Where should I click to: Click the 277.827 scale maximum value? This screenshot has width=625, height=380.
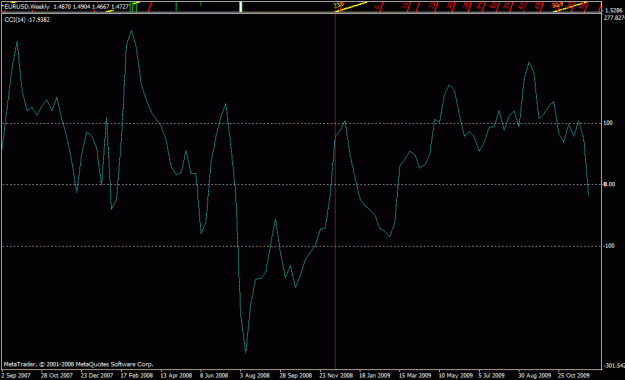(613, 18)
